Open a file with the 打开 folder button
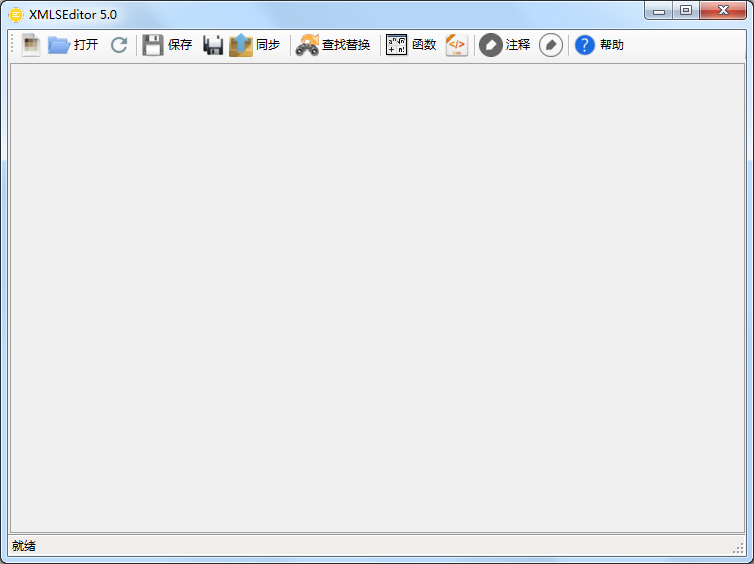Image resolution: width=754 pixels, height=564 pixels. (72, 45)
